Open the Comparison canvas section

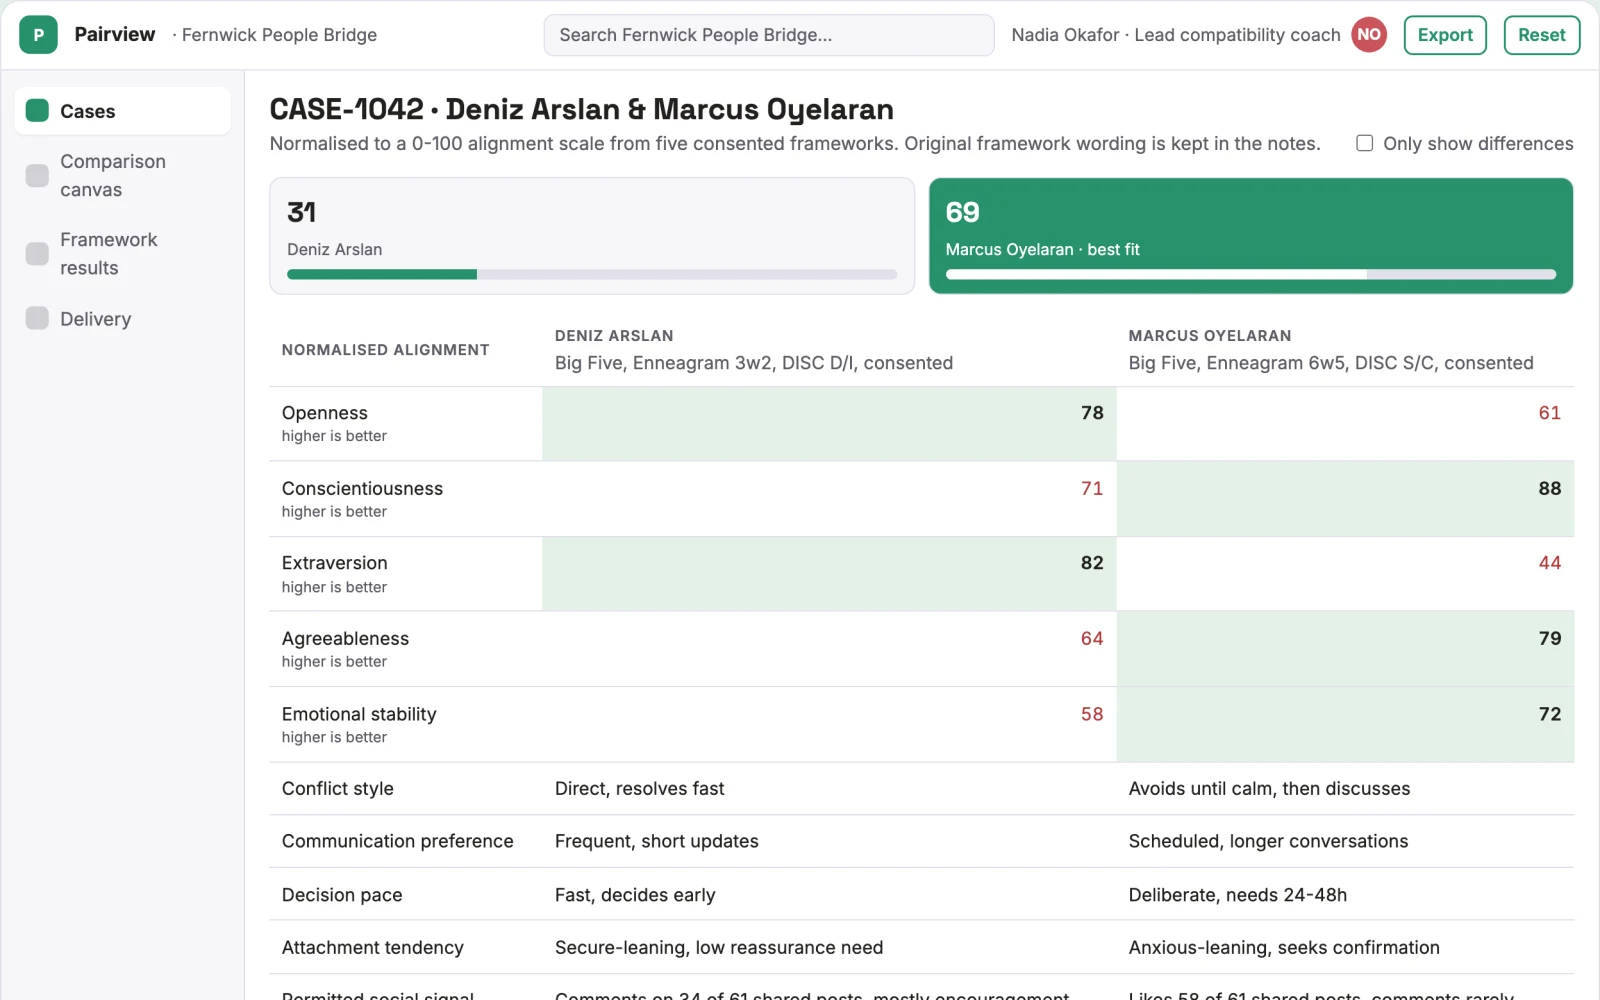122,175
